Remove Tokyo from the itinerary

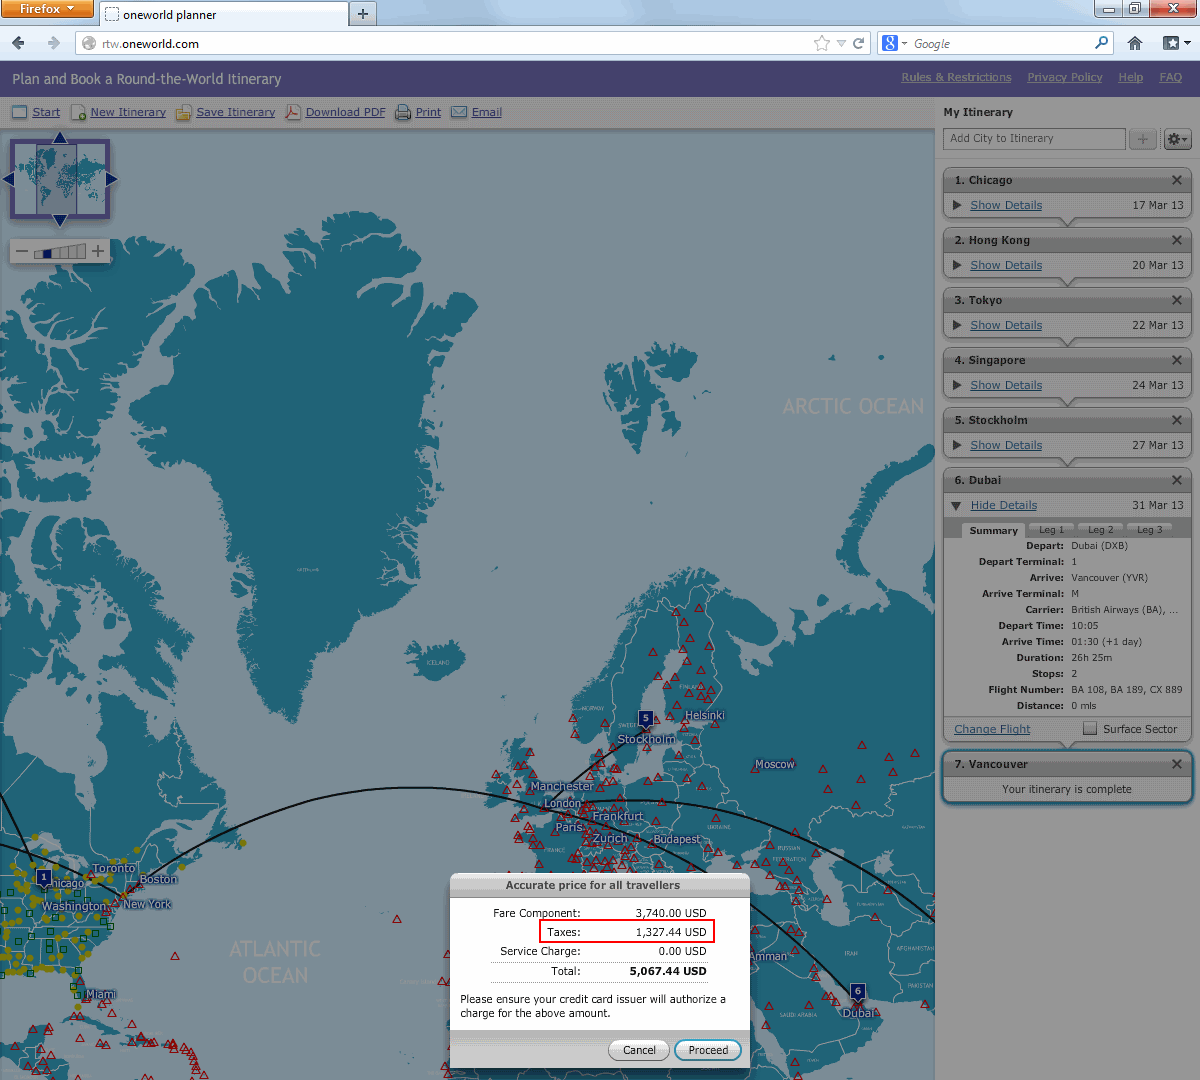pyautogui.click(x=1177, y=300)
